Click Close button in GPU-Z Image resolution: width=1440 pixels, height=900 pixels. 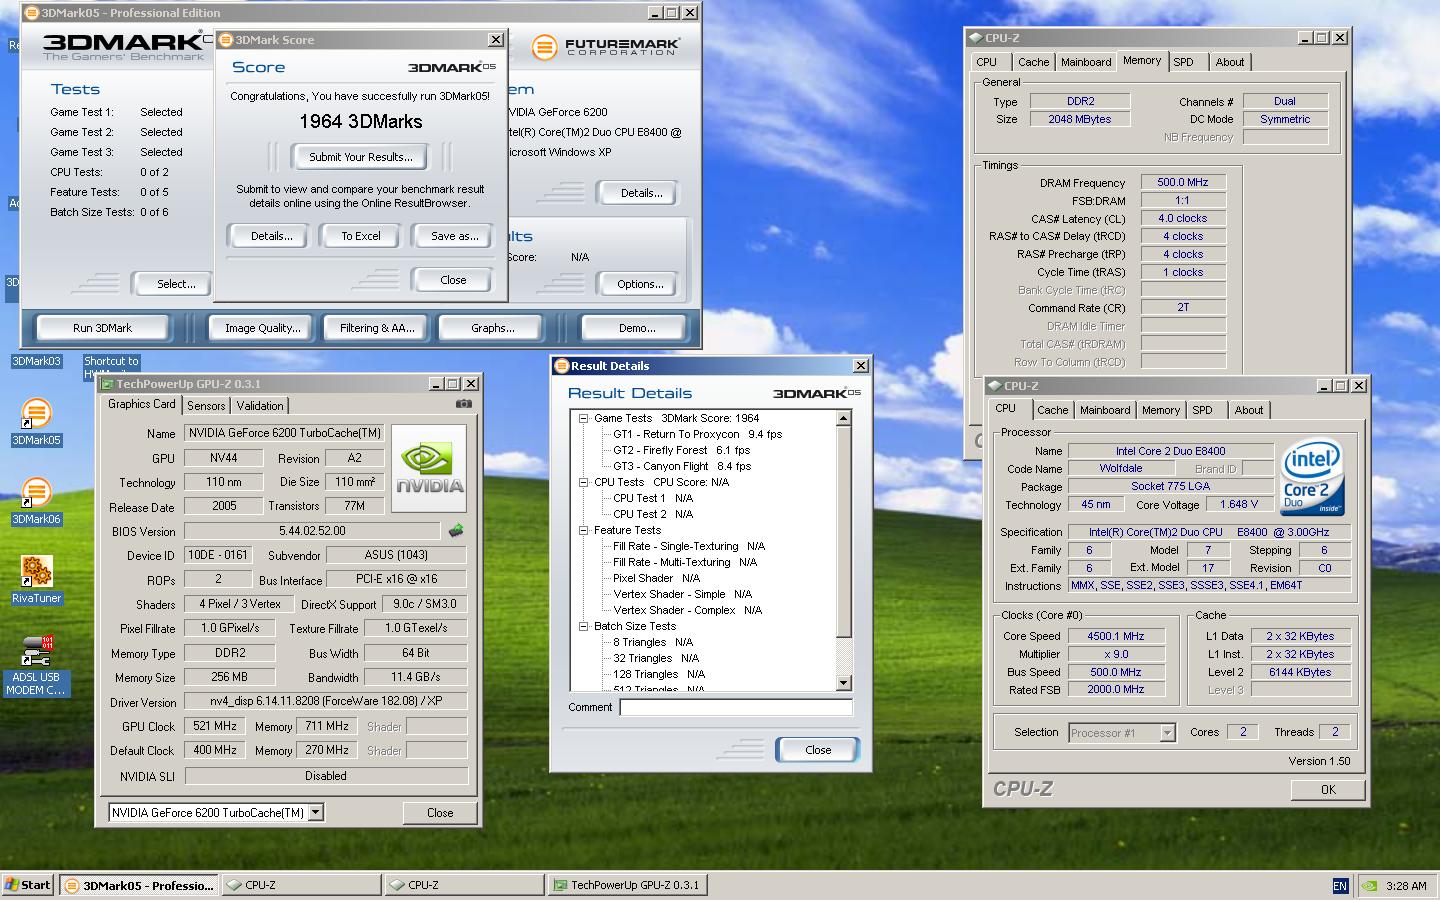click(440, 813)
